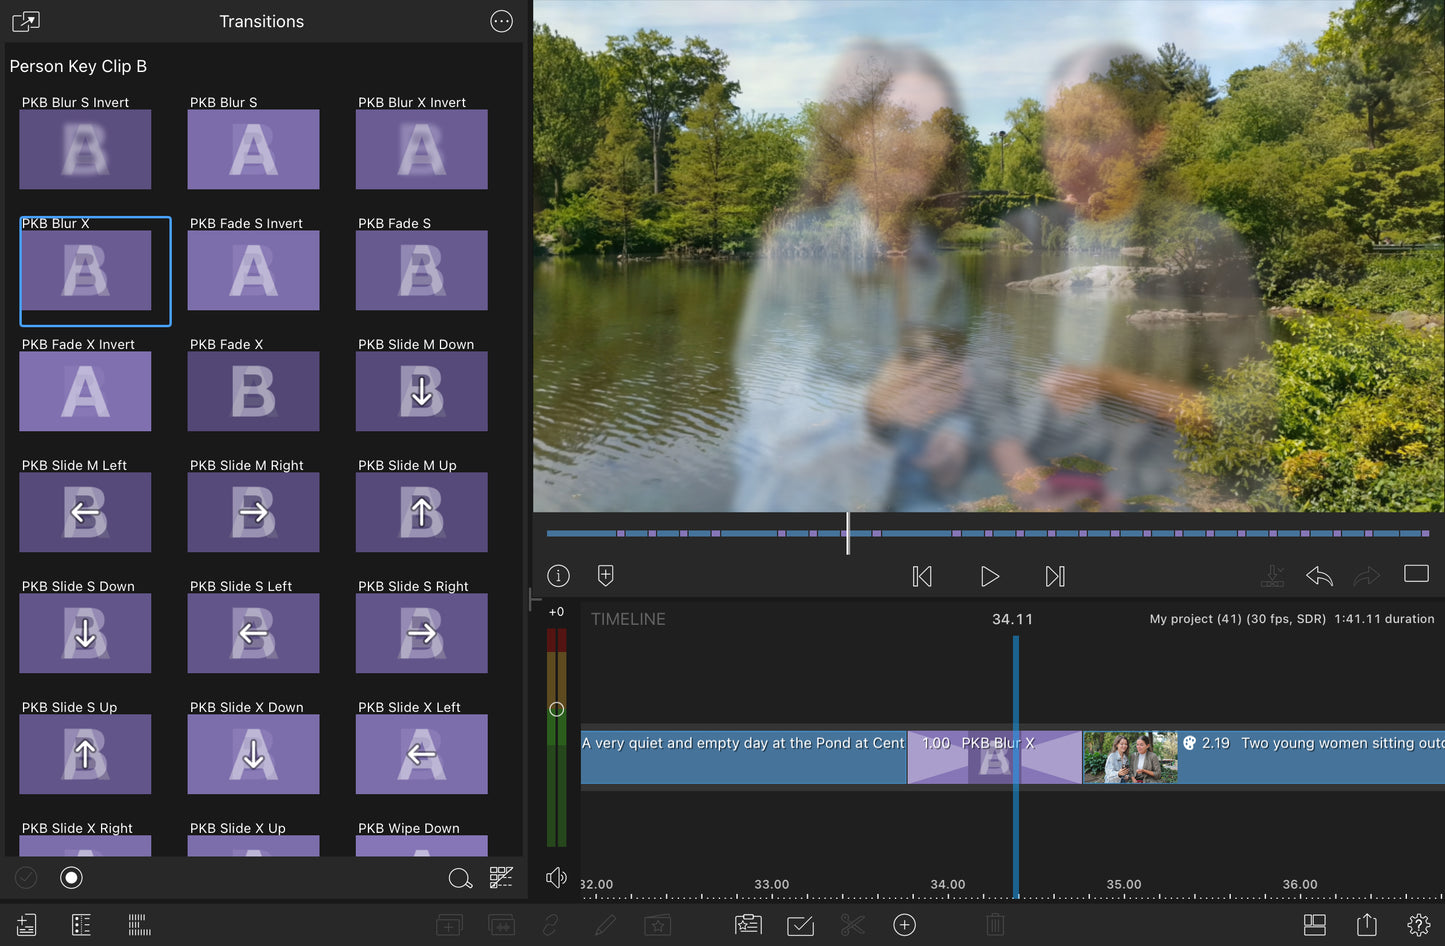Select the PKB Blur S Invert transition
1445x946 pixels.
tap(85, 149)
